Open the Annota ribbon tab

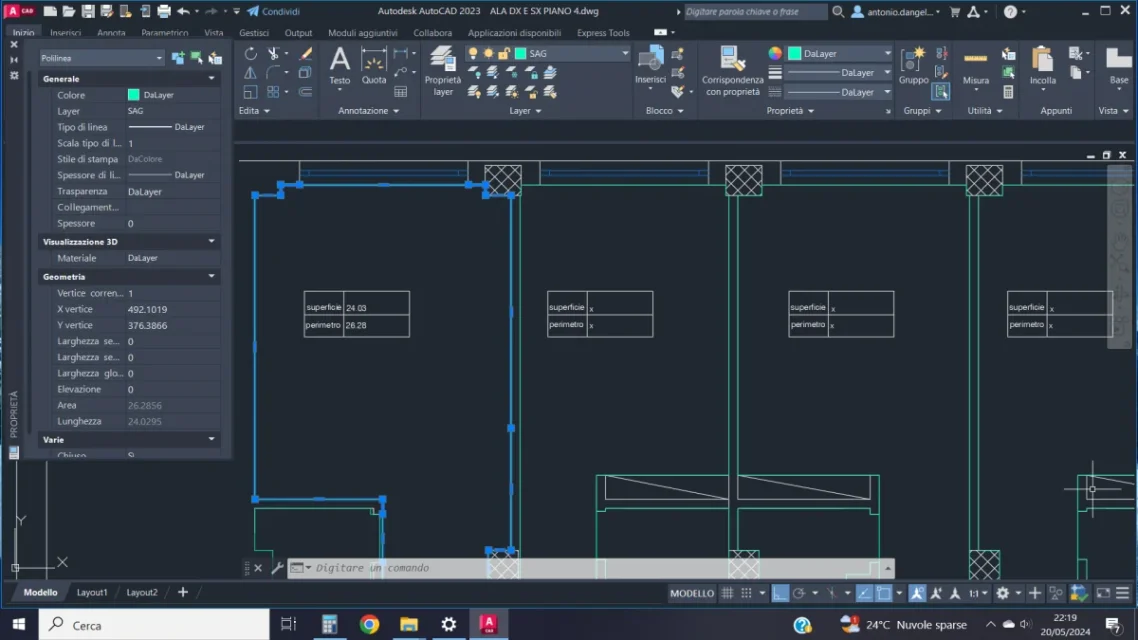pyautogui.click(x=111, y=33)
